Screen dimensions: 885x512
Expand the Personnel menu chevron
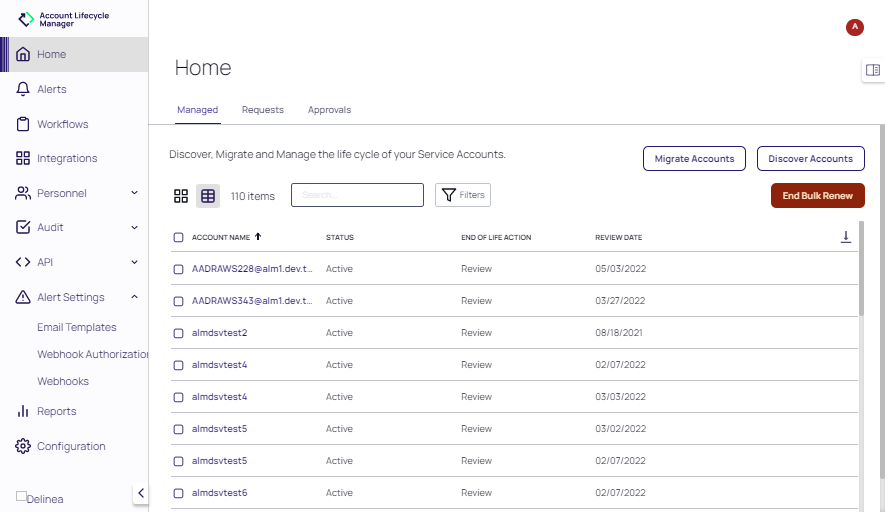[134, 193]
